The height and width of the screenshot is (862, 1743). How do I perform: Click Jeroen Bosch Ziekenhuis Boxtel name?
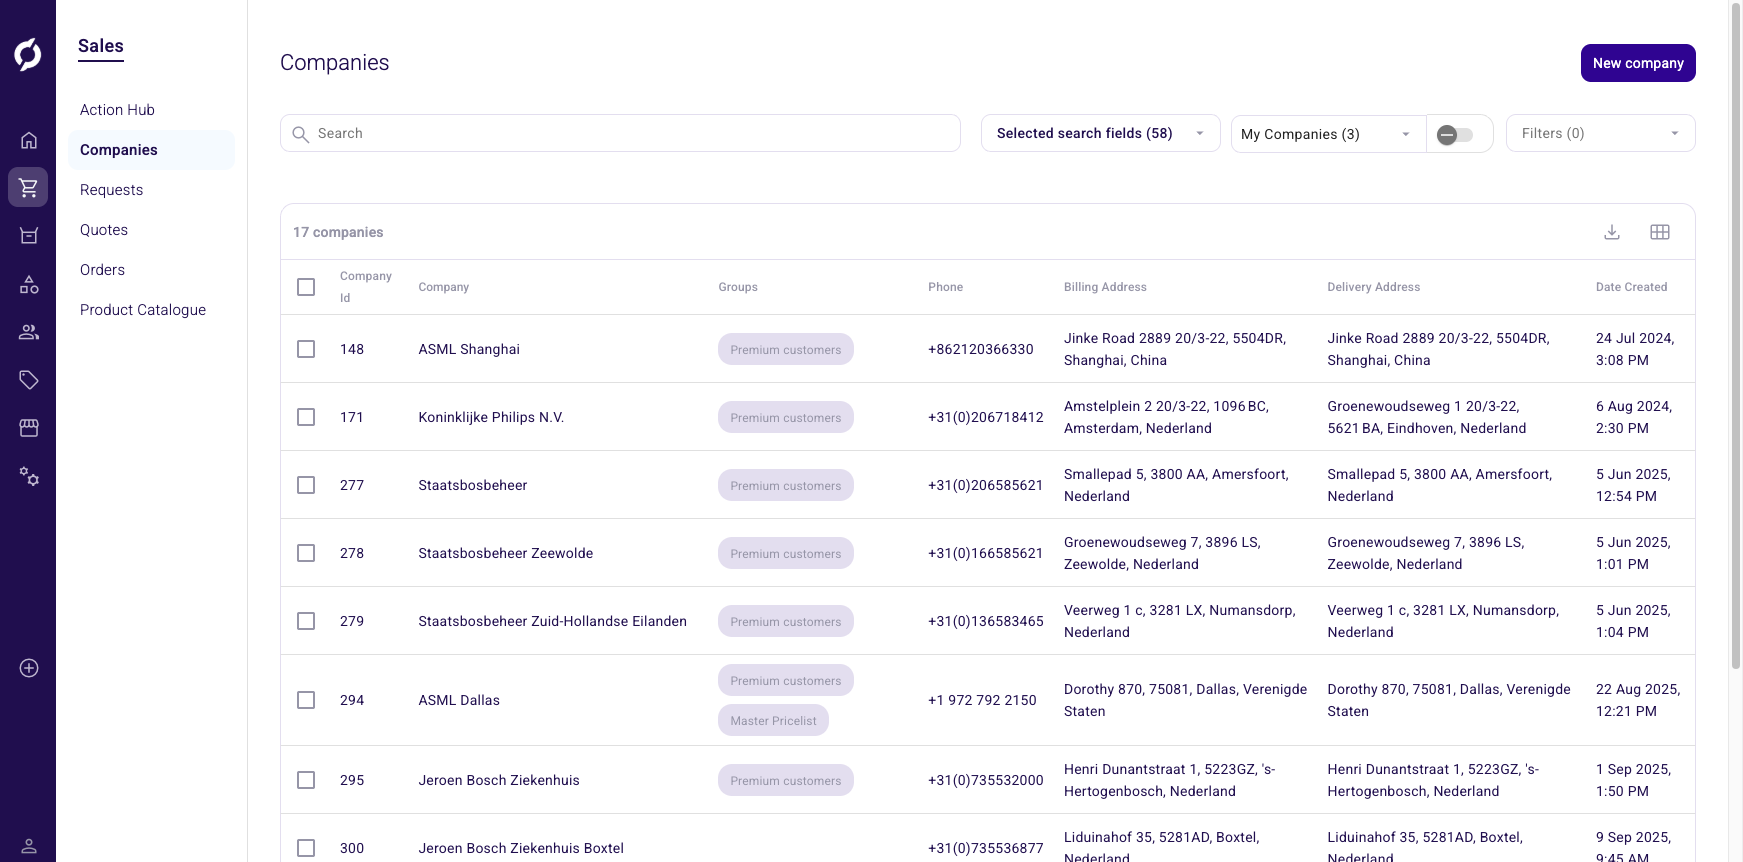(x=521, y=848)
